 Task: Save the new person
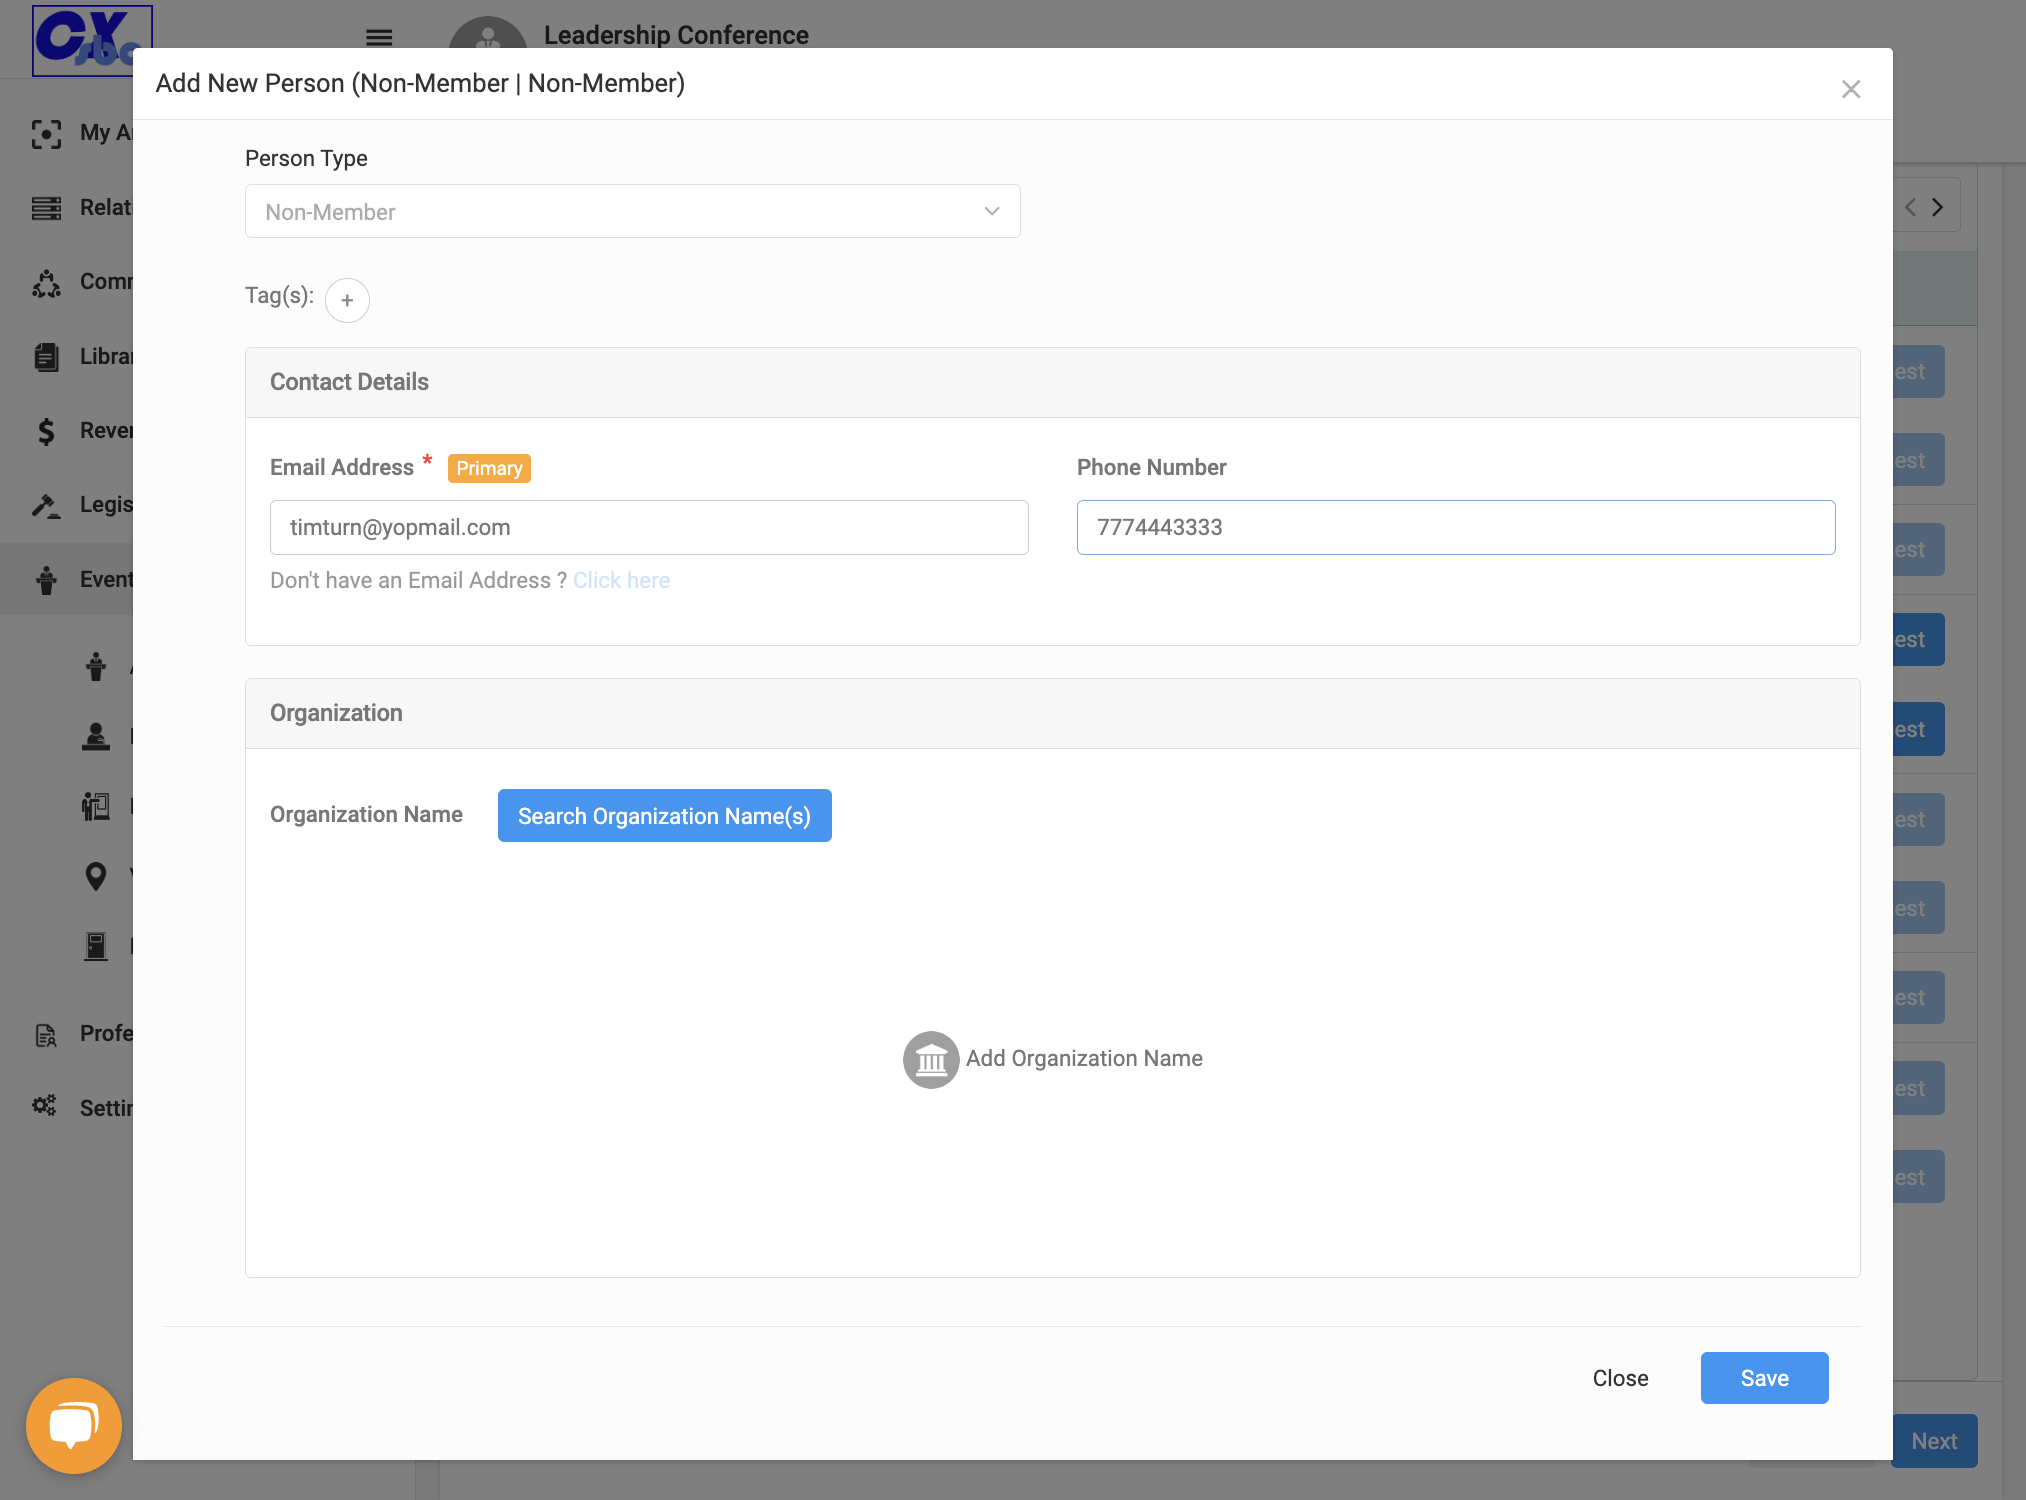pos(1764,1378)
